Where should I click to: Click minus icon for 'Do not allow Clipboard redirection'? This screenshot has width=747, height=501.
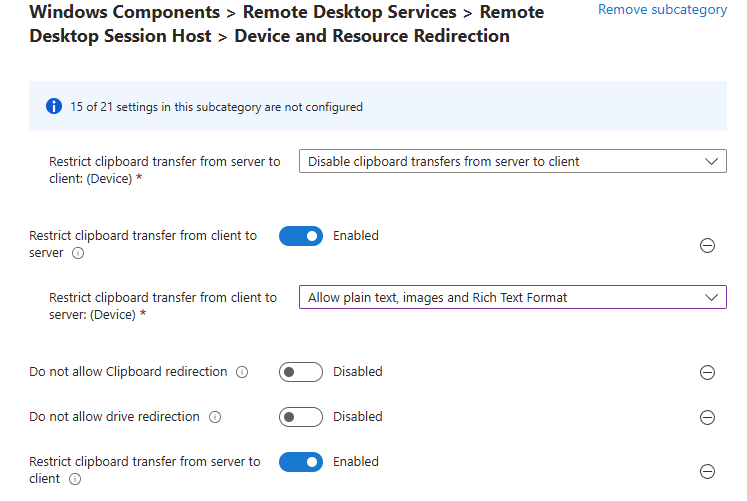click(x=707, y=372)
